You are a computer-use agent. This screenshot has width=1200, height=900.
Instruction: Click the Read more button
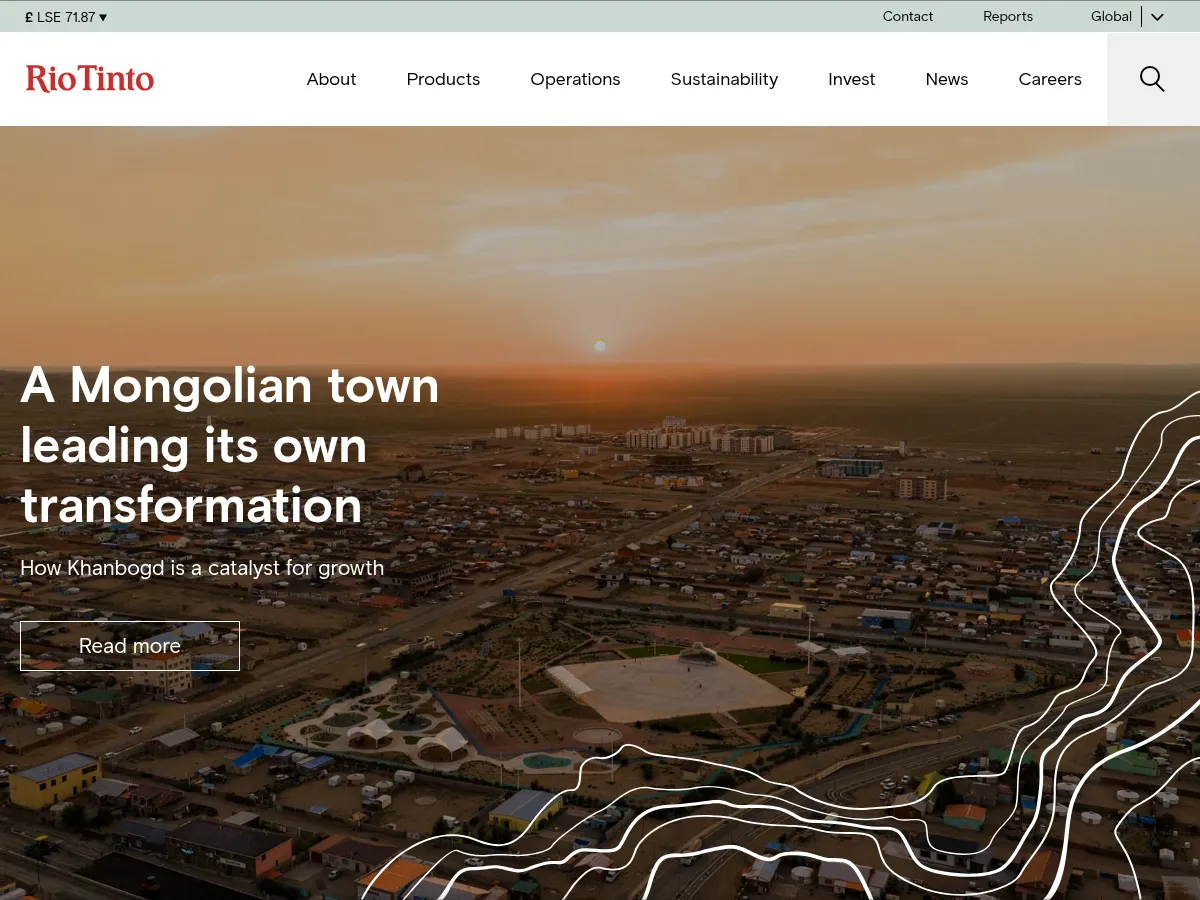(x=130, y=646)
